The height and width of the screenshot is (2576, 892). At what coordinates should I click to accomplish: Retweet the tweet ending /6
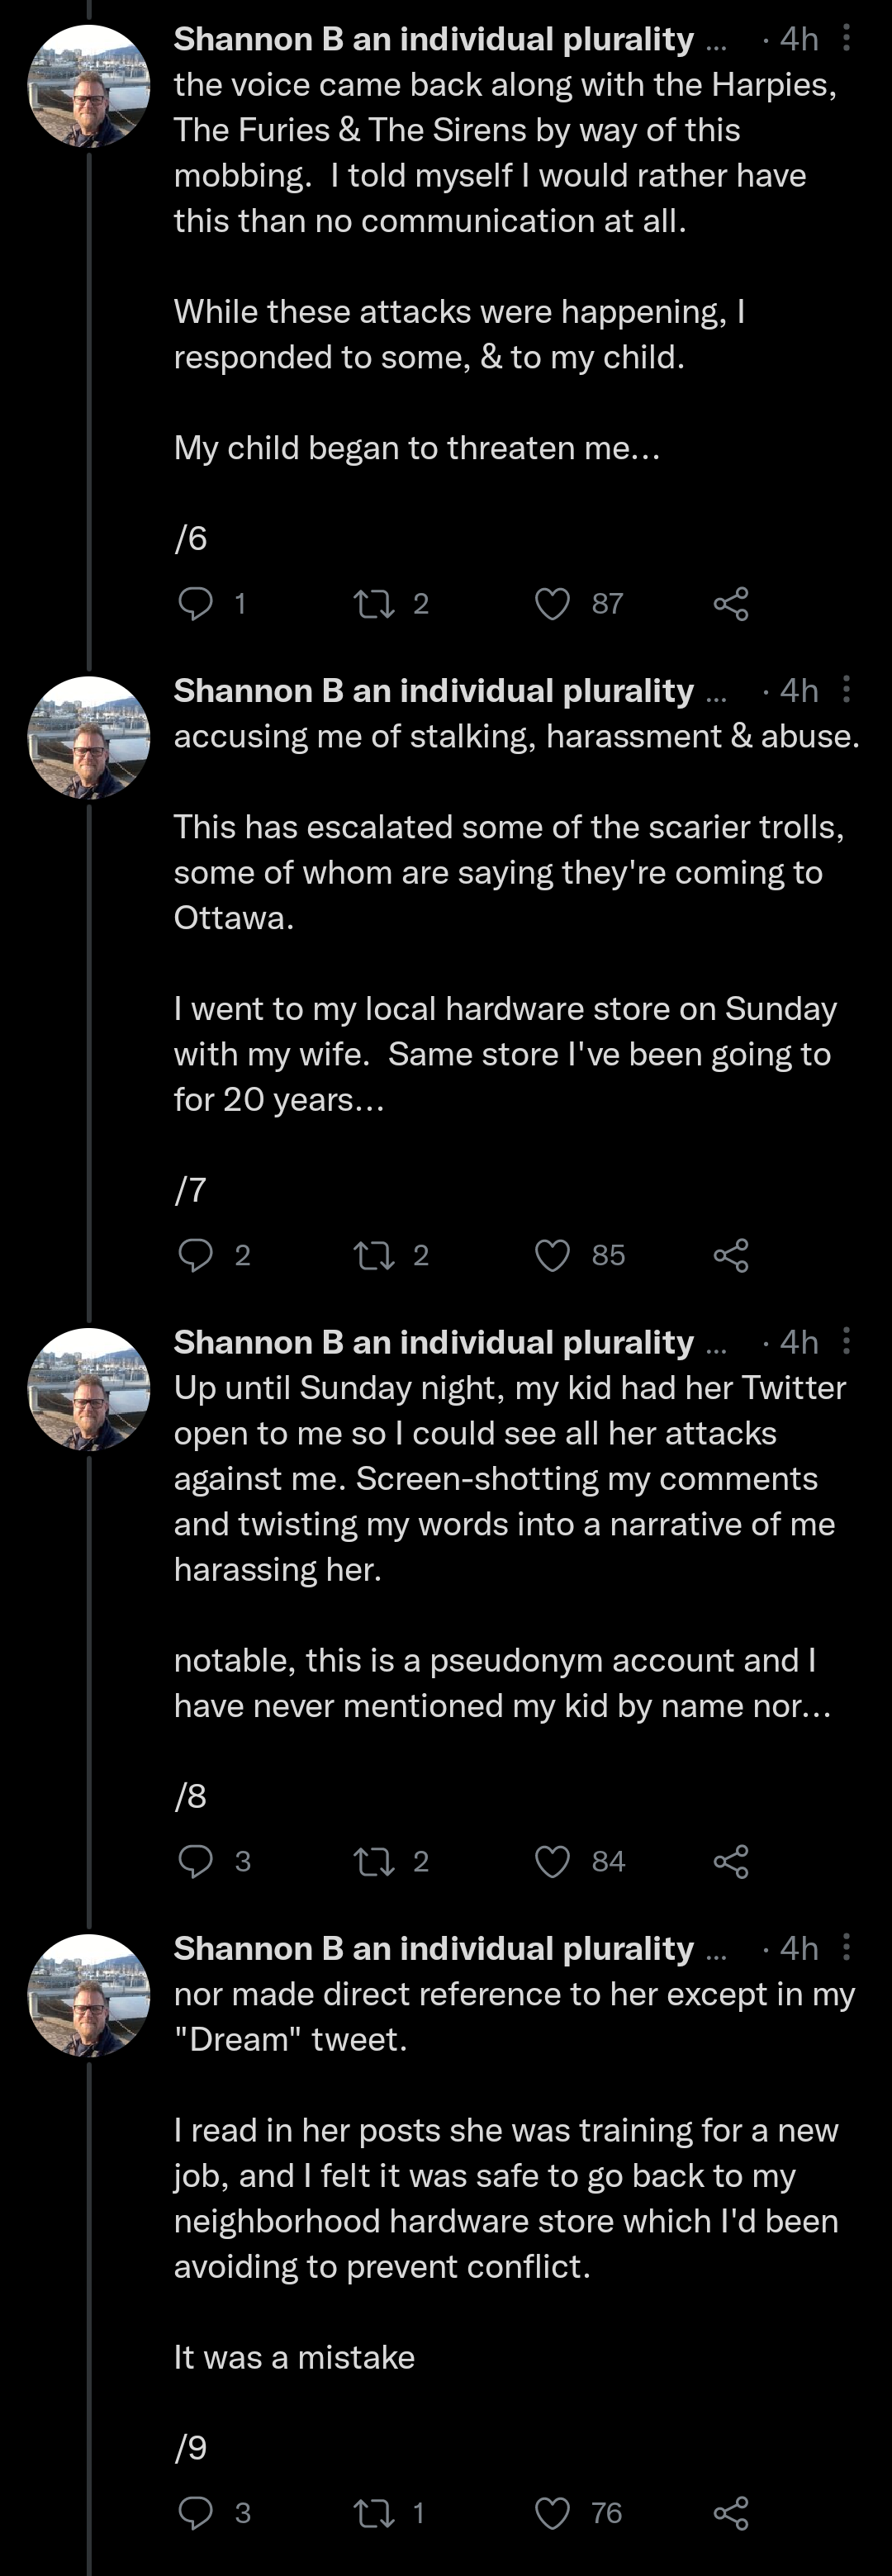[x=375, y=603]
